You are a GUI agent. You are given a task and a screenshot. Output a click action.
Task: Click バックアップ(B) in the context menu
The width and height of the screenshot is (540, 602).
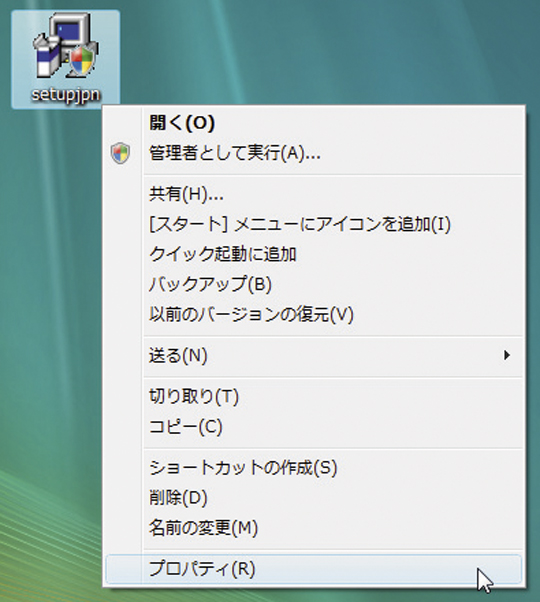pyautogui.click(x=314, y=284)
